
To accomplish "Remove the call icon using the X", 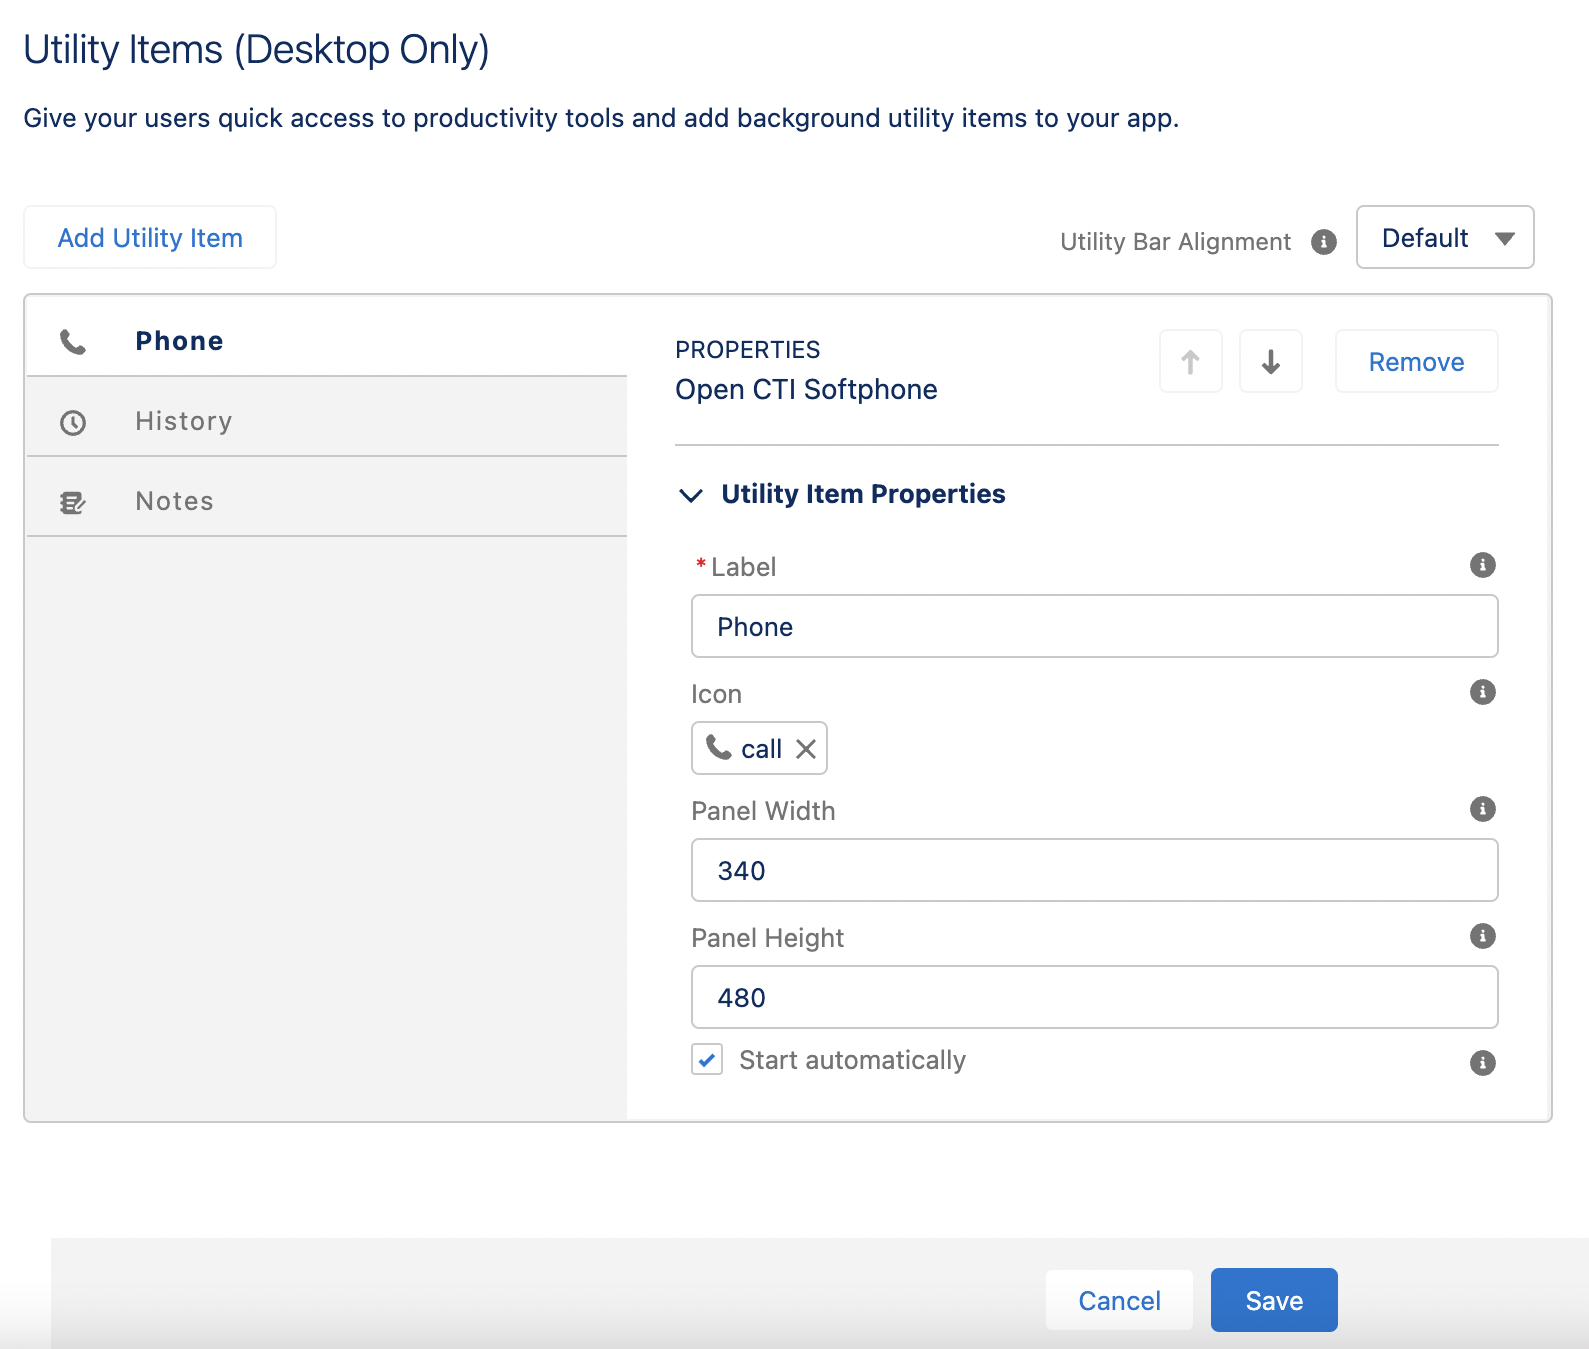I will pyautogui.click(x=806, y=749).
